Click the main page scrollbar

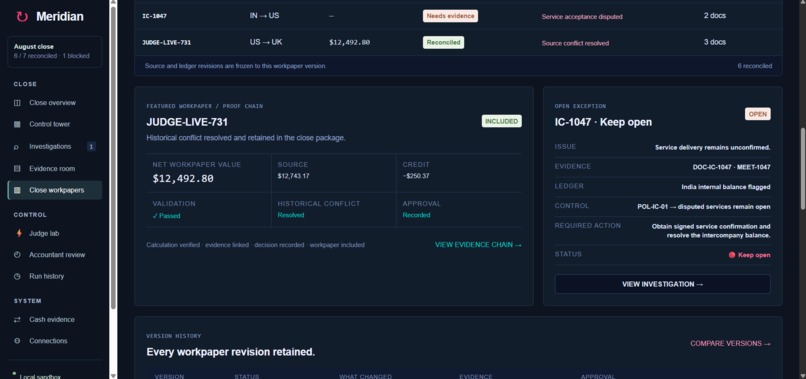pos(802,170)
